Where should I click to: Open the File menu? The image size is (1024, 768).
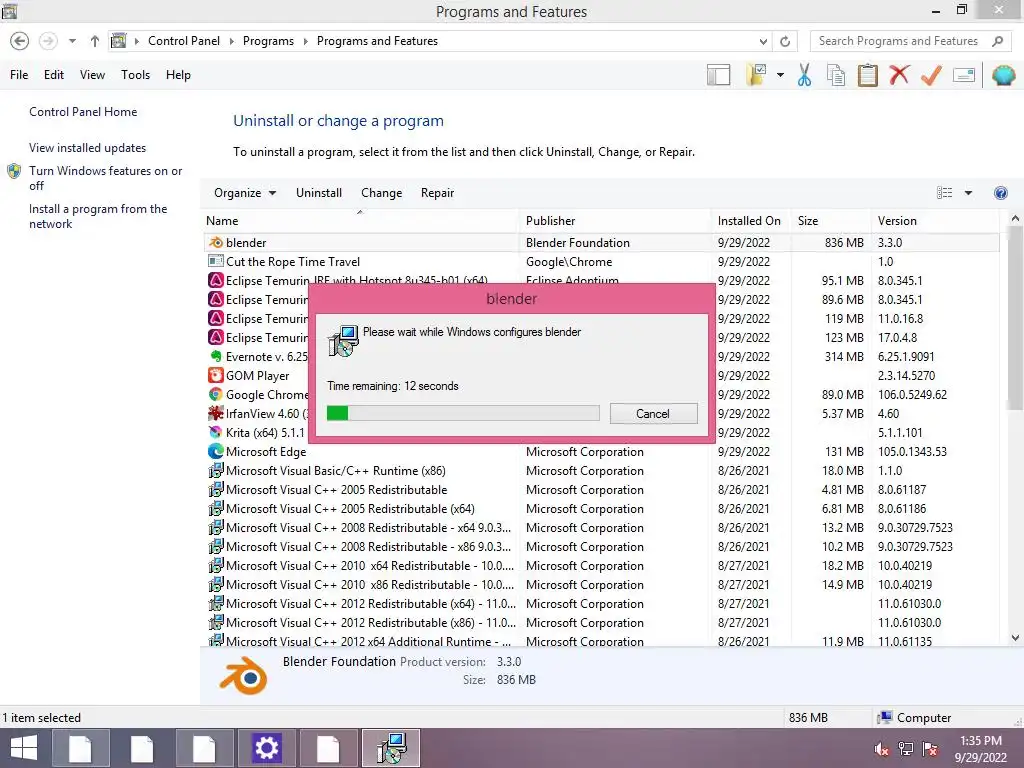pos(19,75)
